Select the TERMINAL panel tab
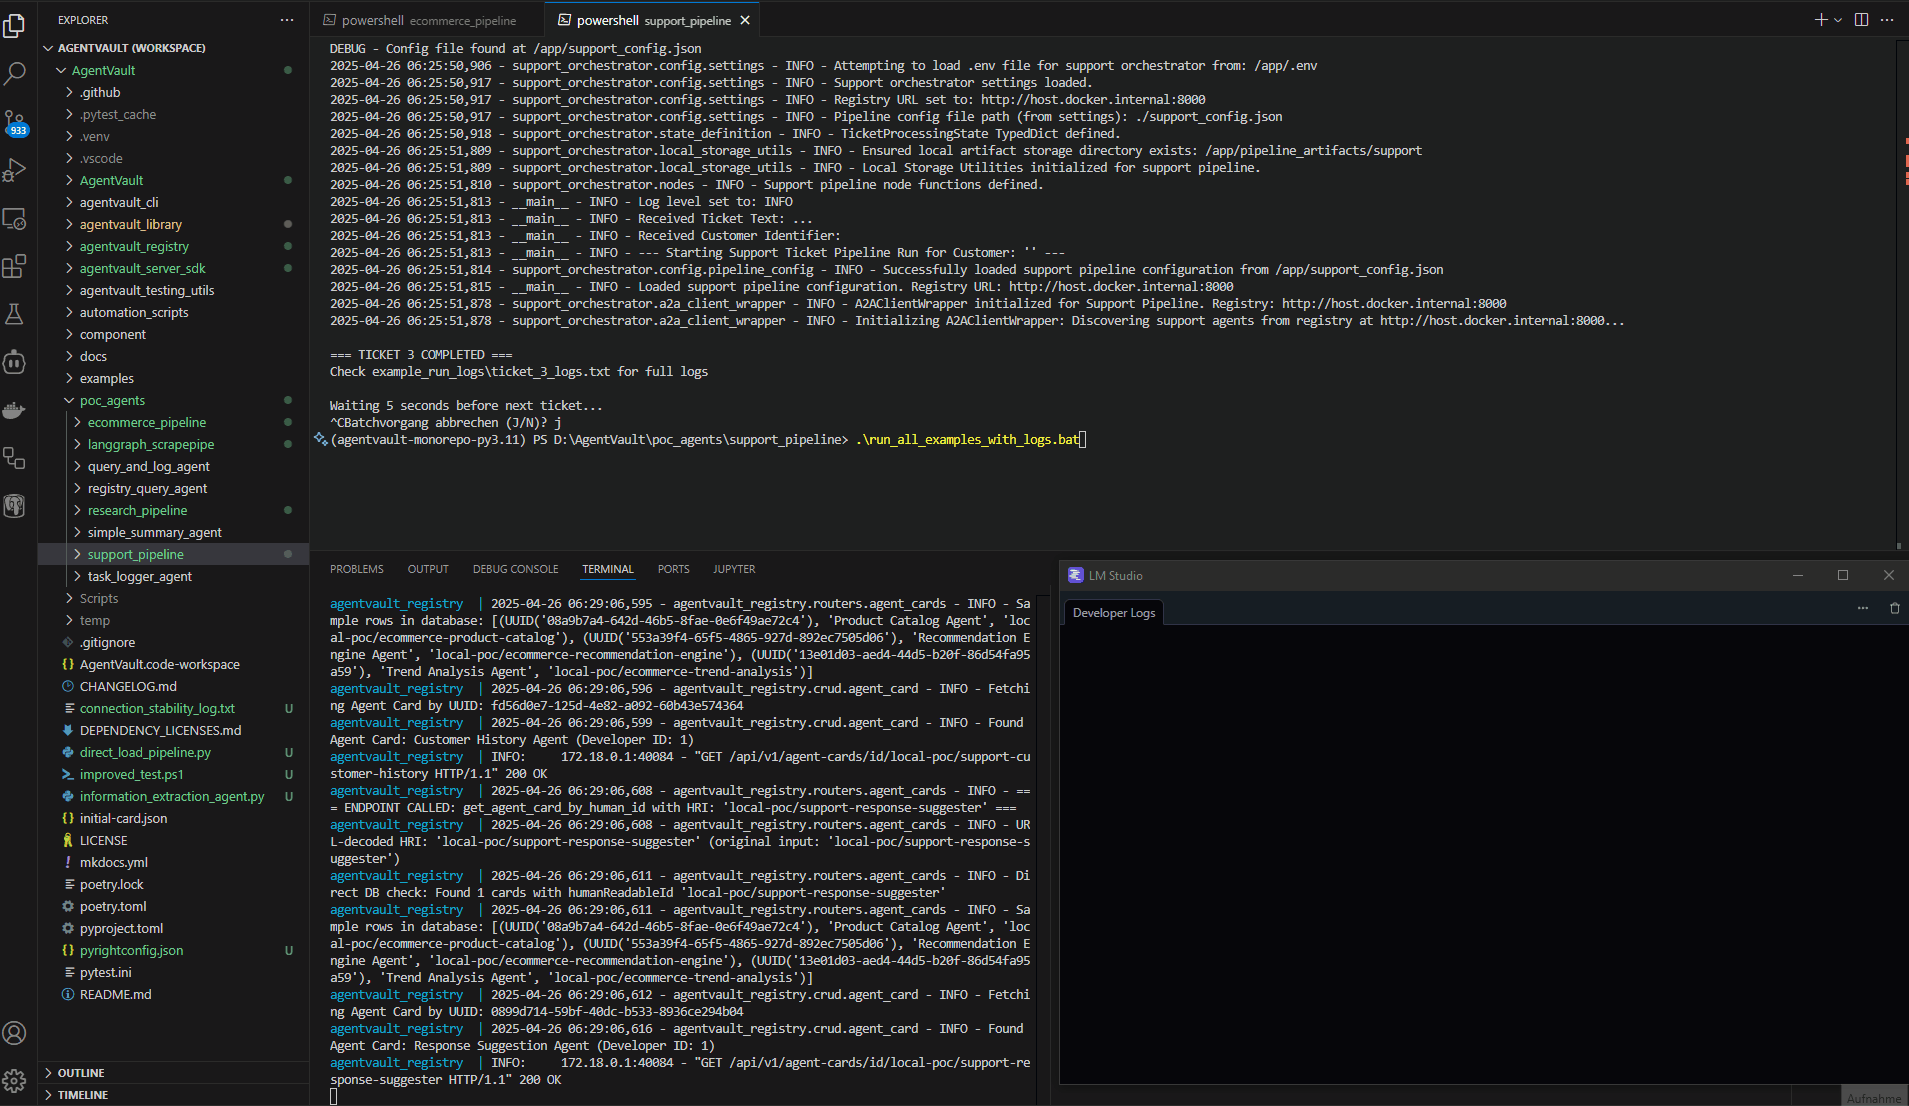Viewport: 1909px width, 1106px height. coord(608,569)
